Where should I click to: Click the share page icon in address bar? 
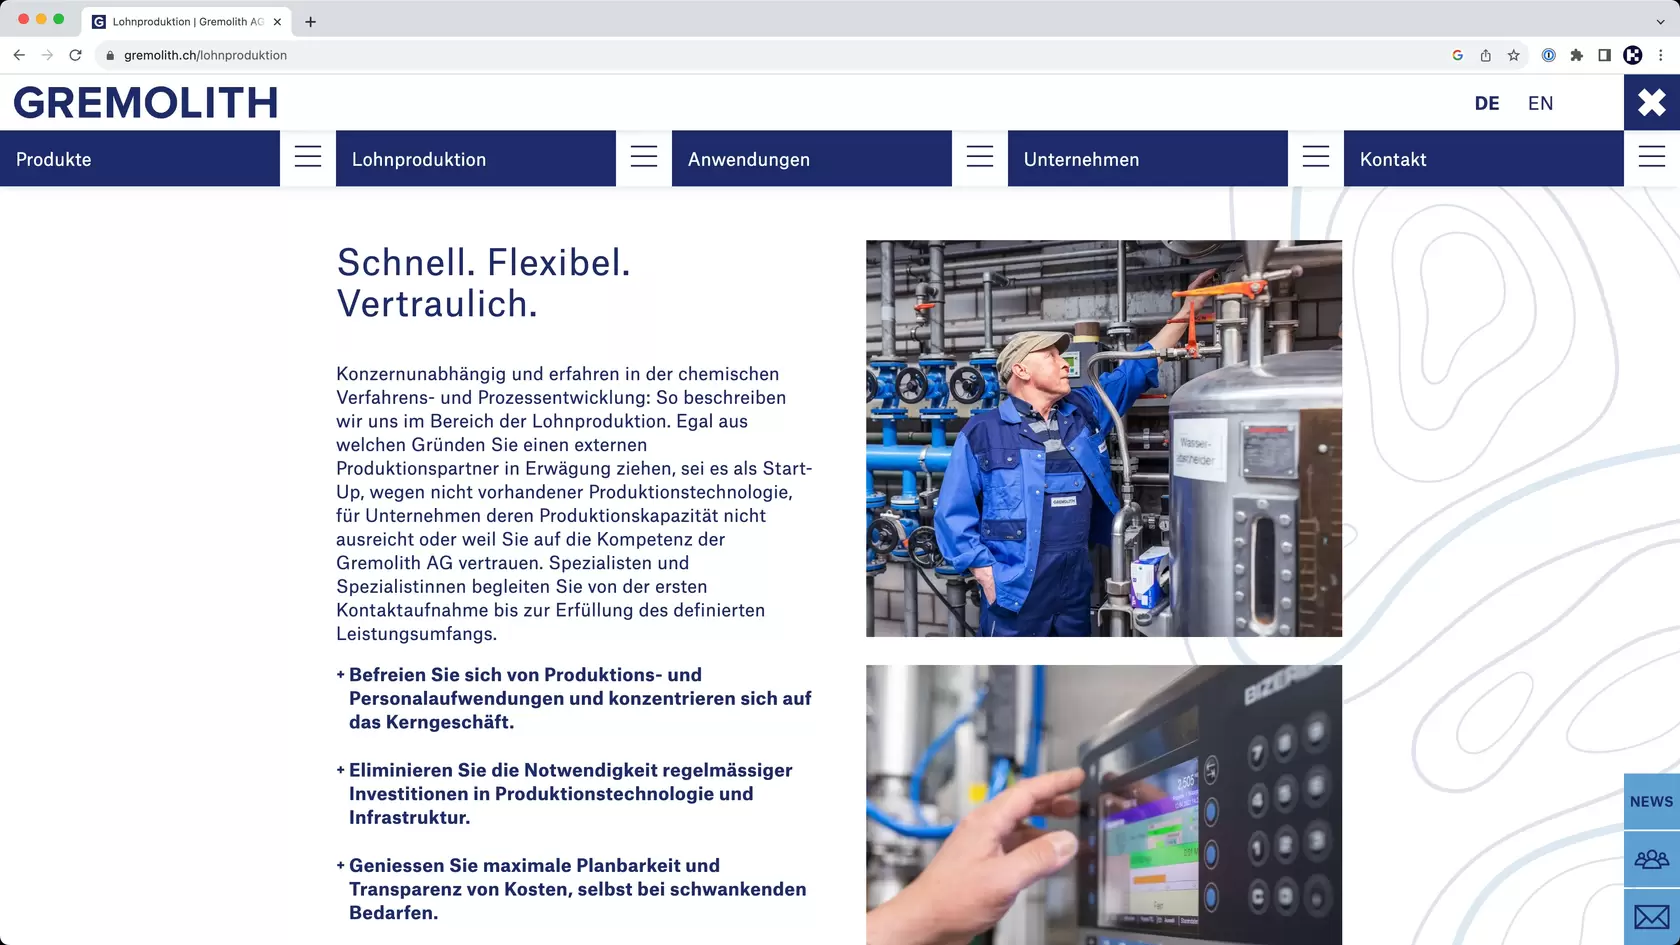[x=1485, y=55]
